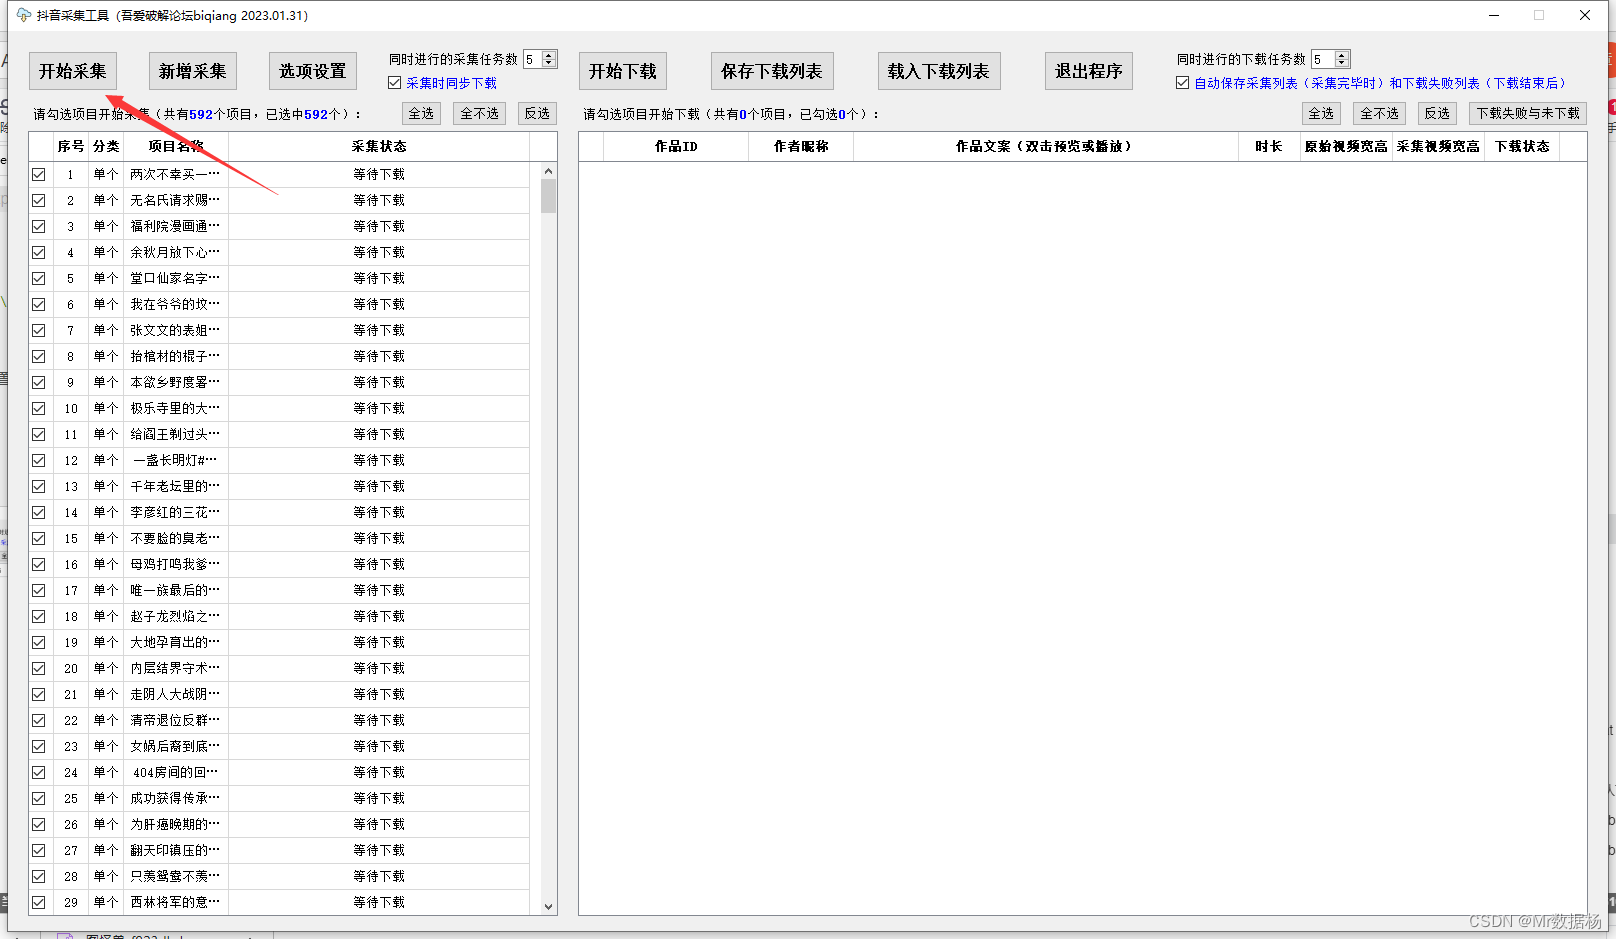
Task: Open 选项设置 options
Action: pos(313,71)
